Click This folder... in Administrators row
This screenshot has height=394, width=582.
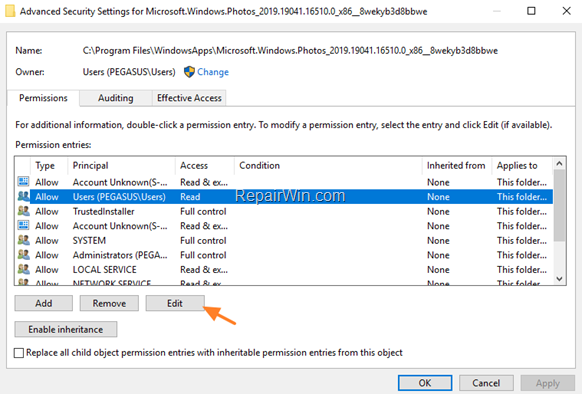(522, 255)
